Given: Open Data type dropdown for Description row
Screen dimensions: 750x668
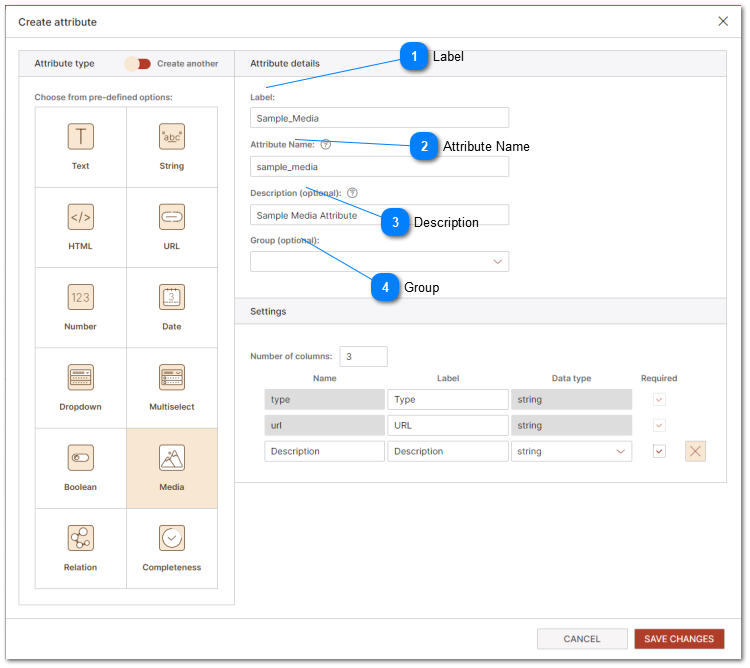Looking at the screenshot, I should tap(571, 451).
